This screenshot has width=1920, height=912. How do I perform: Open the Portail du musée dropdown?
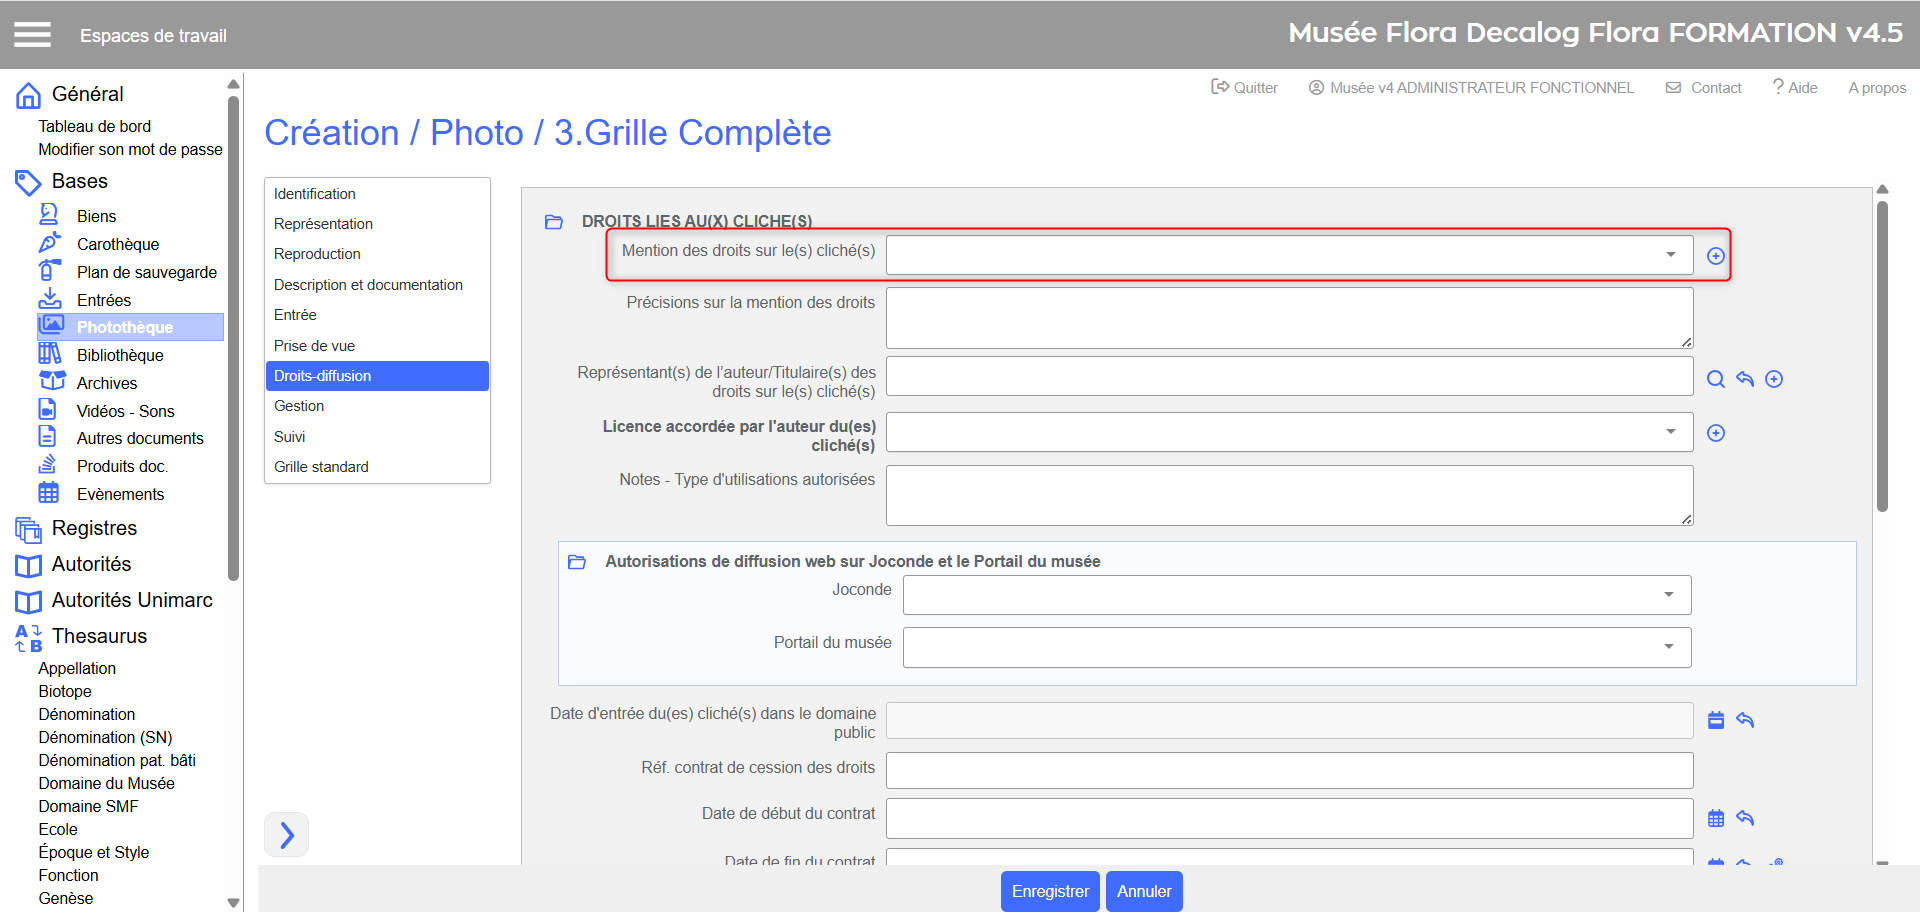point(1296,647)
